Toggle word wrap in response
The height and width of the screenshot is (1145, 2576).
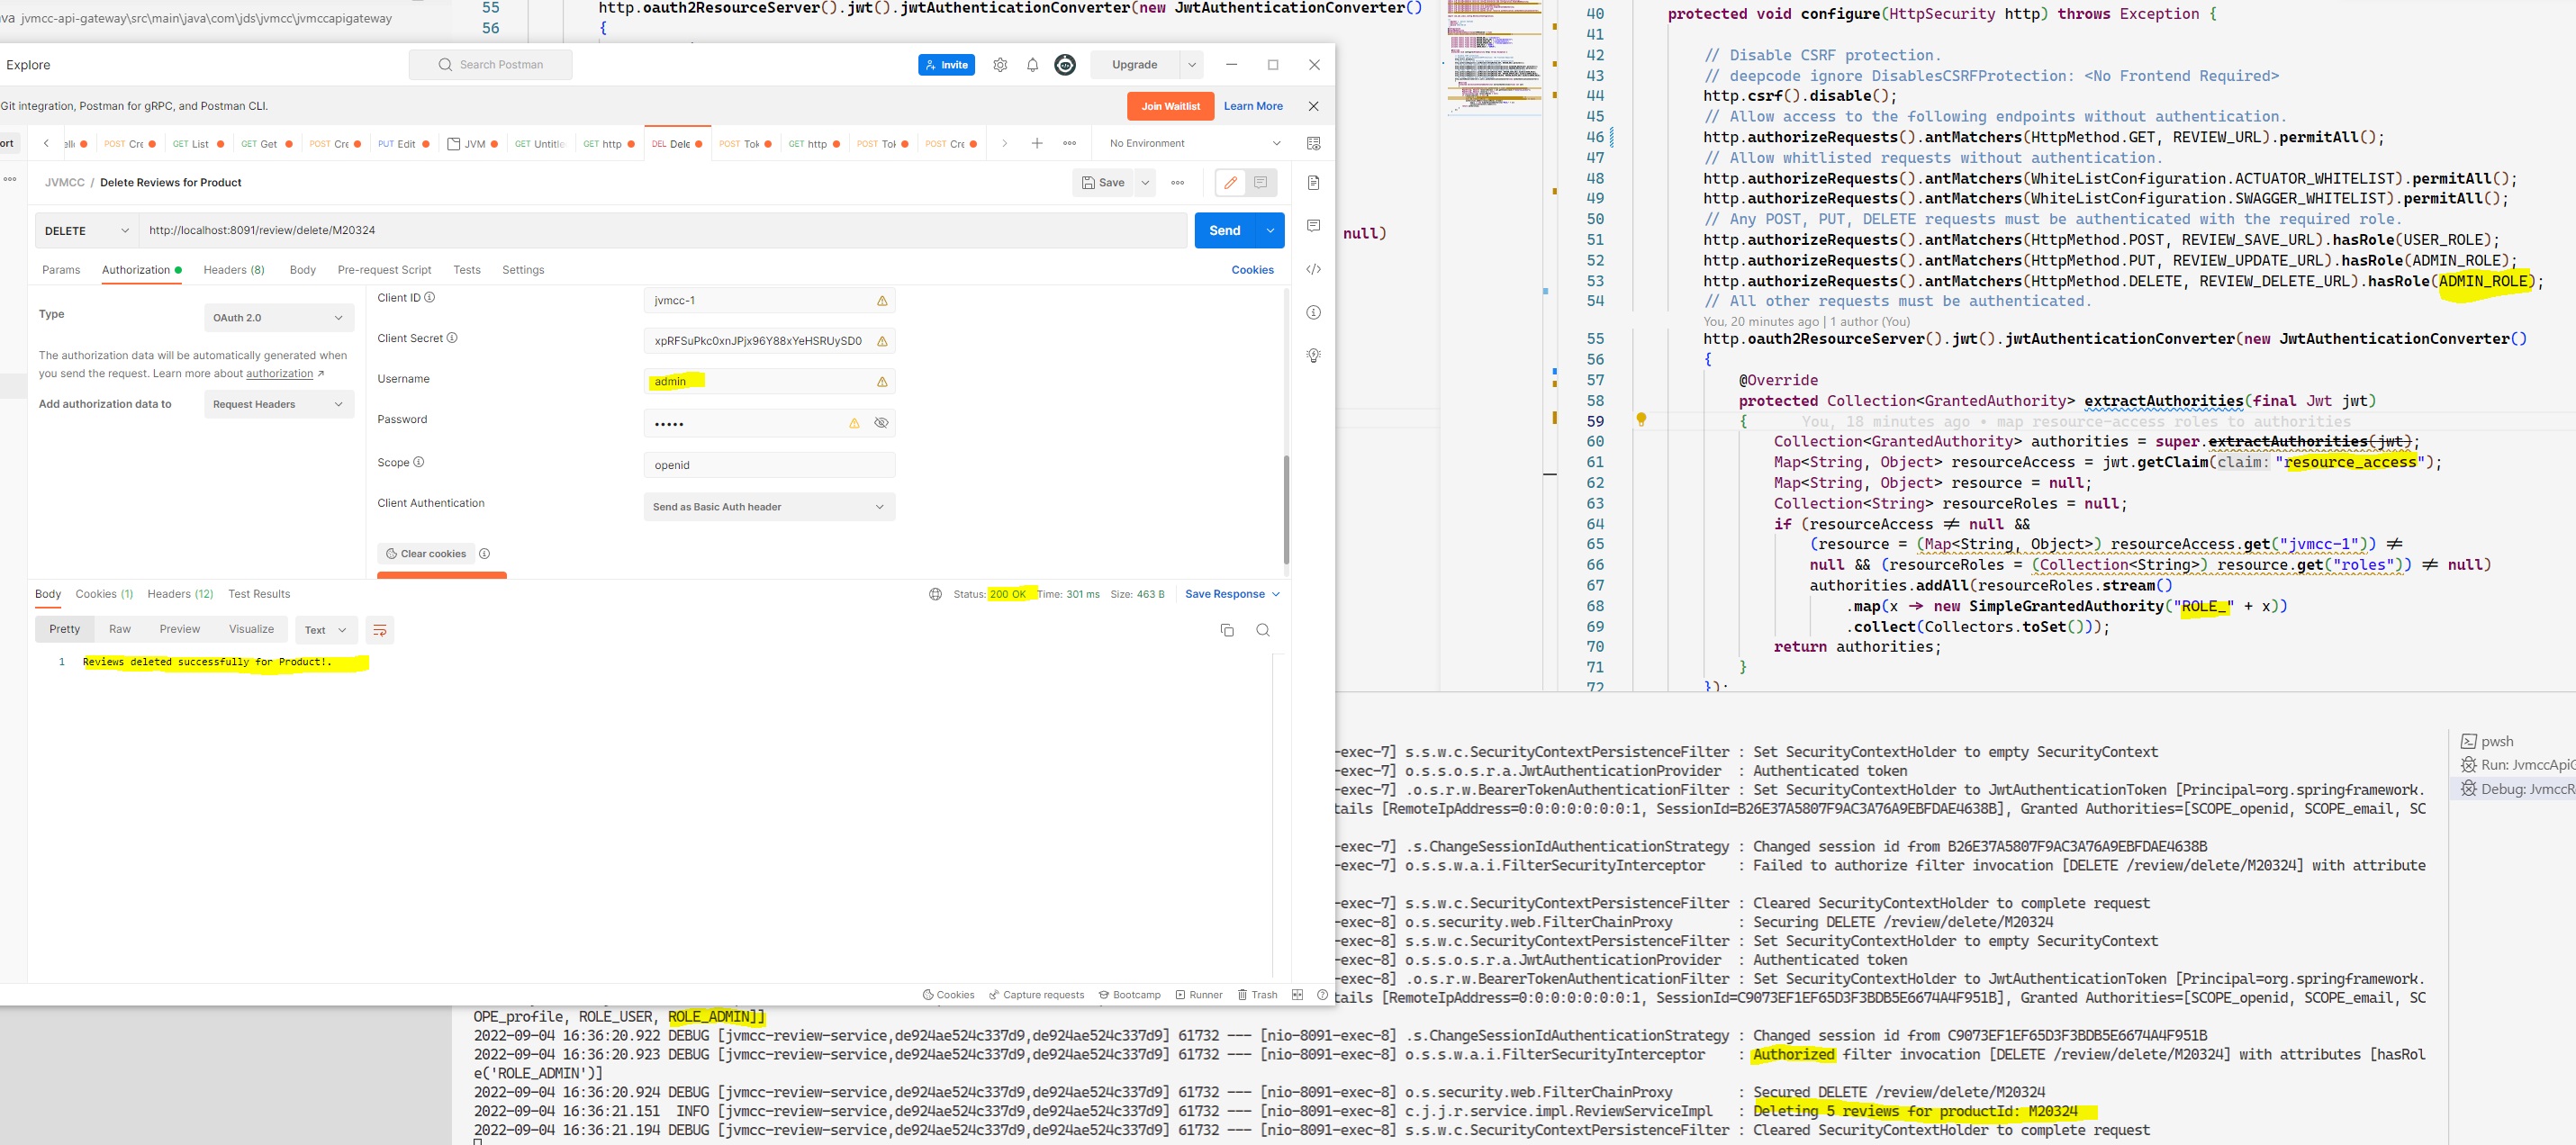pyautogui.click(x=379, y=630)
